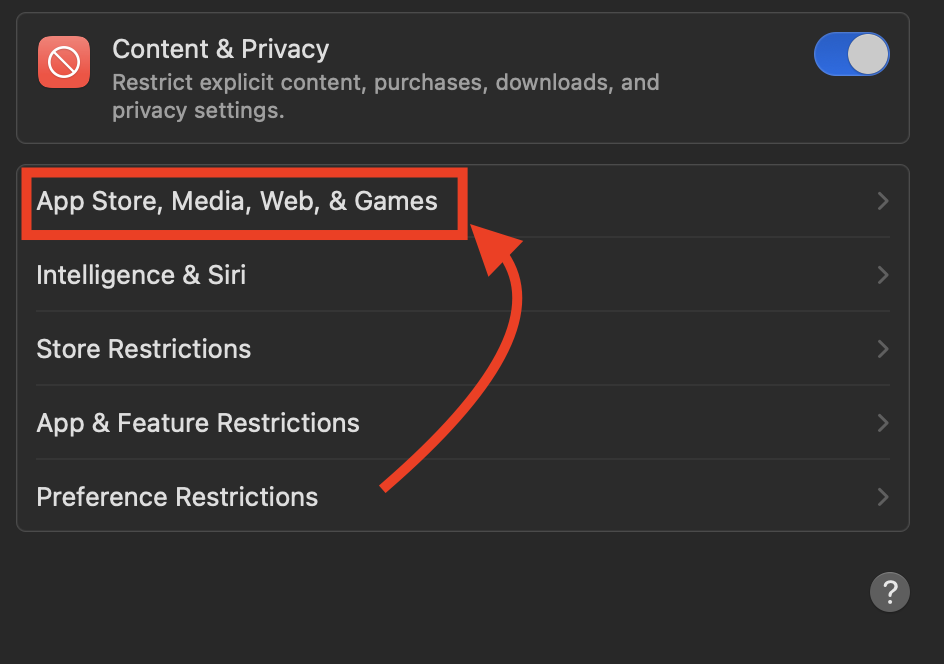Screen dimensions: 944x664
Task: Click the Content & Privacy heading text
Action: (220, 49)
